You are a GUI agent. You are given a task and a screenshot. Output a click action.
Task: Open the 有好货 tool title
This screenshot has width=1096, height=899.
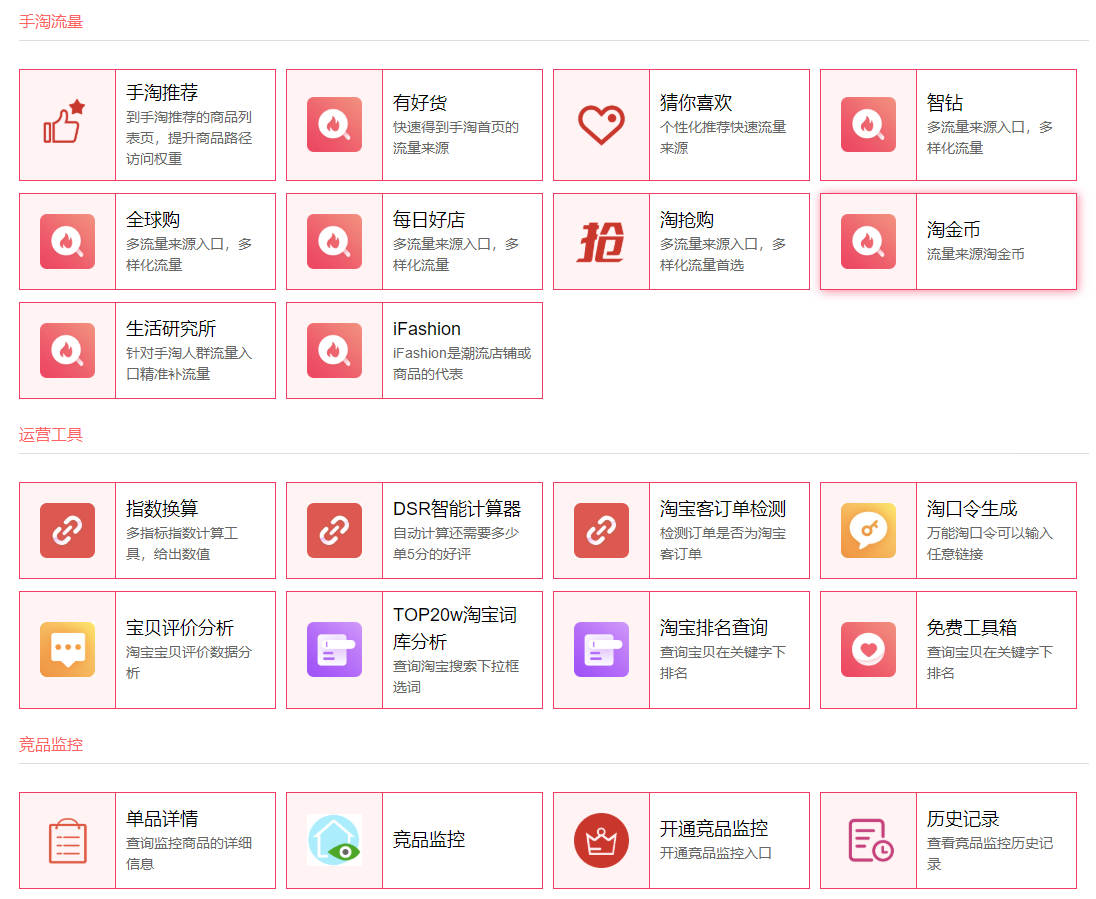[420, 103]
